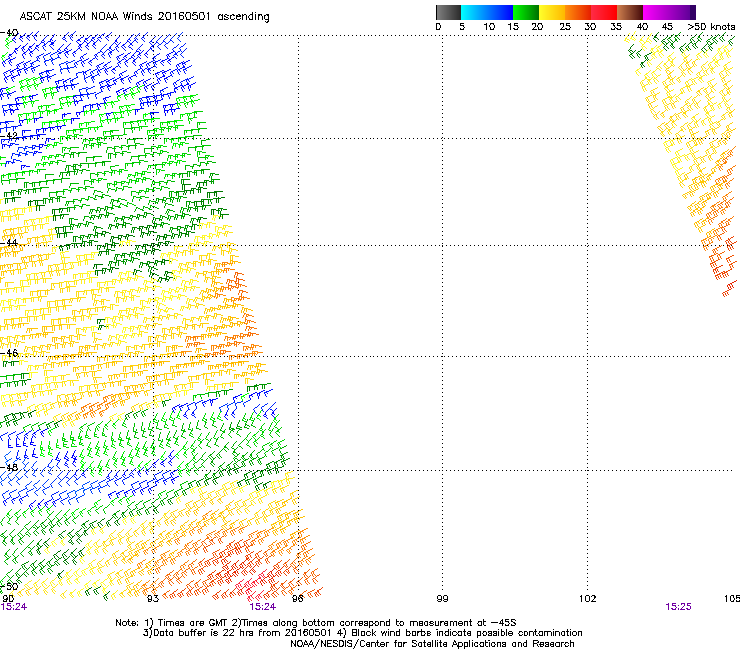
Task: Select the orange 25-30 knots legend segment
Action: pyautogui.click(x=578, y=12)
